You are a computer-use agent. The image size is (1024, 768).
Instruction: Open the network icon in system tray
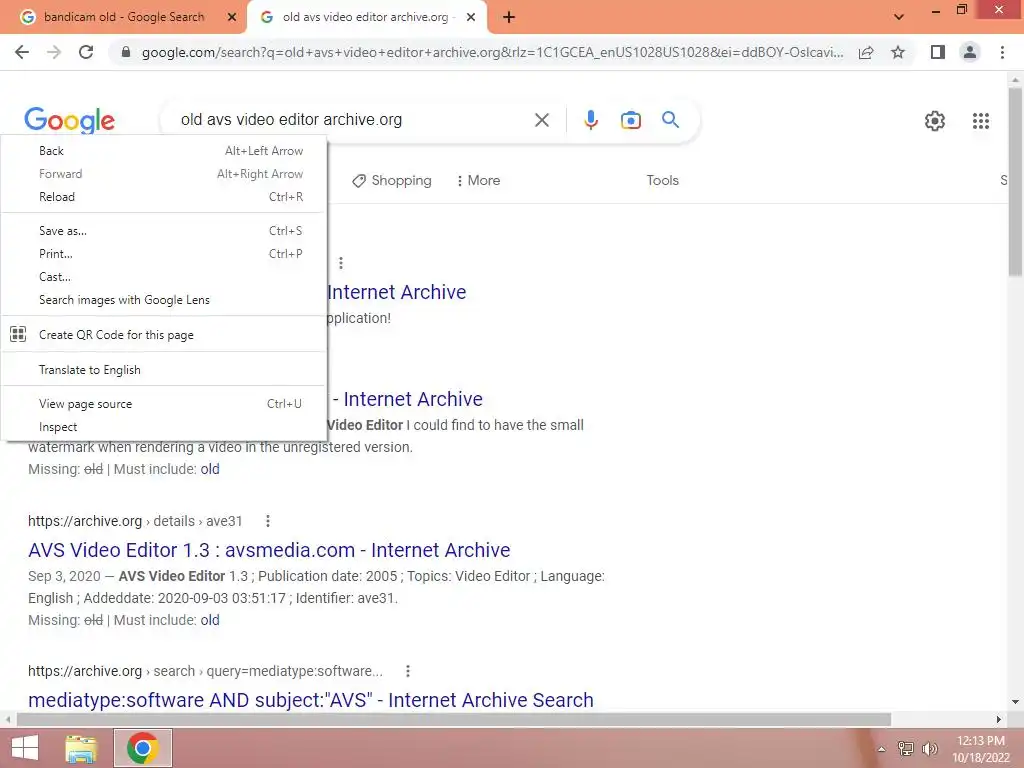click(905, 749)
